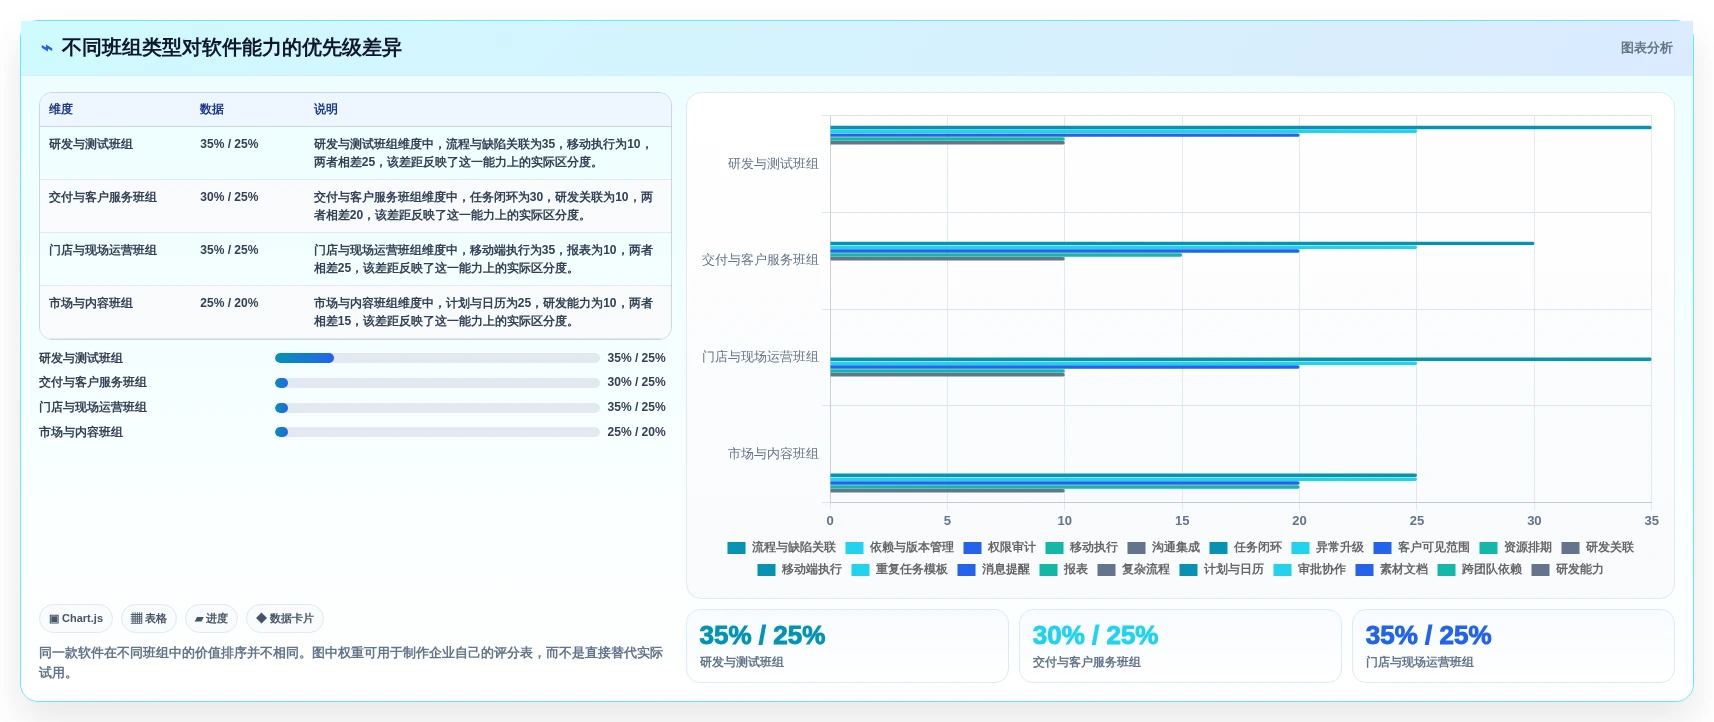The height and width of the screenshot is (722, 1714).
Task: Toggle 资源排期 legend entry
Action: pyautogui.click(x=1516, y=548)
